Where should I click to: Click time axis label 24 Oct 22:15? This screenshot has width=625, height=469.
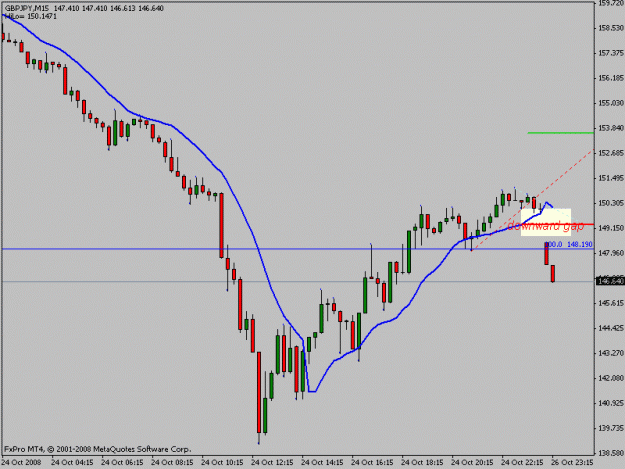click(522, 463)
